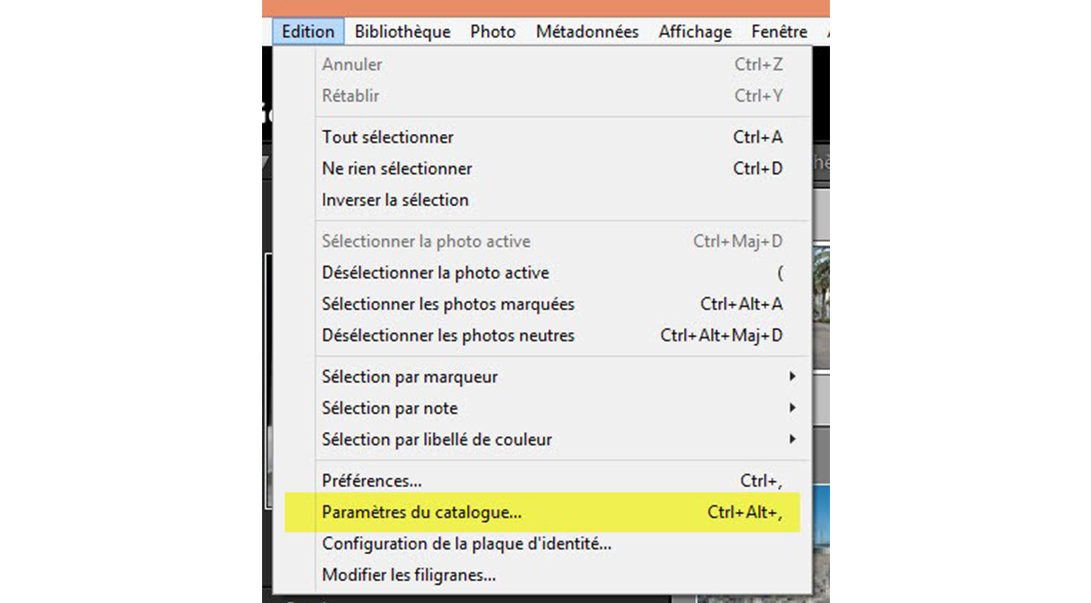Close the open Edition menu
This screenshot has width=1091, height=603.
click(x=308, y=32)
